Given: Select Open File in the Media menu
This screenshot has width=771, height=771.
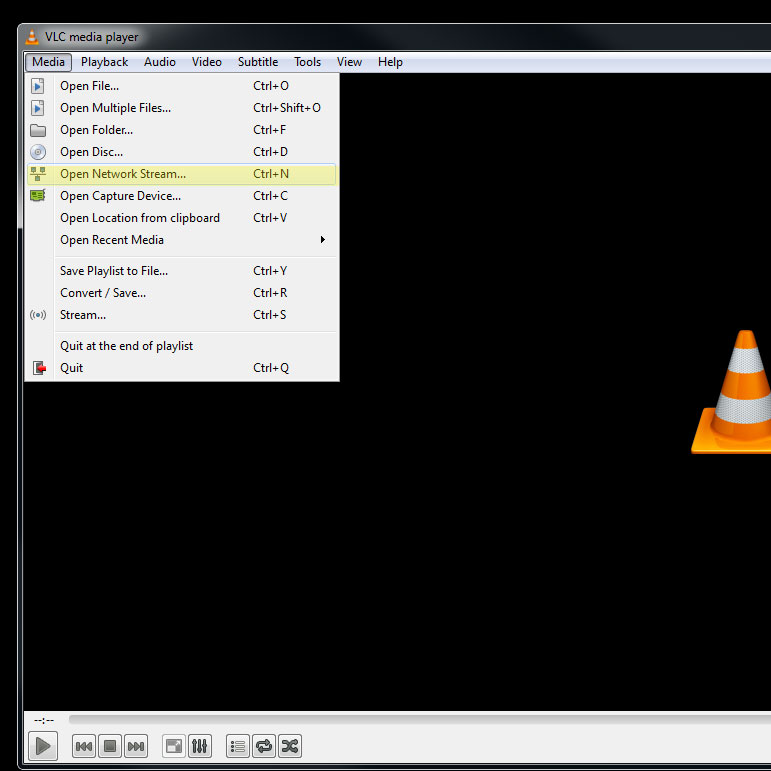Looking at the screenshot, I should [89, 86].
